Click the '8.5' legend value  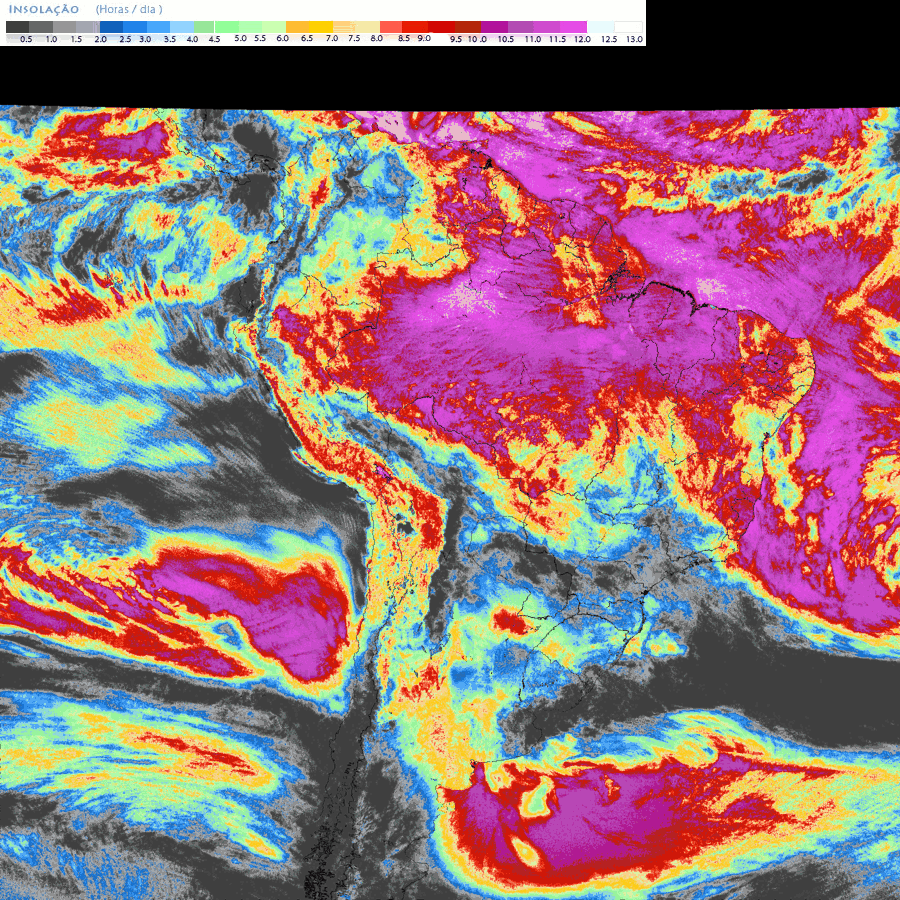(x=404, y=38)
